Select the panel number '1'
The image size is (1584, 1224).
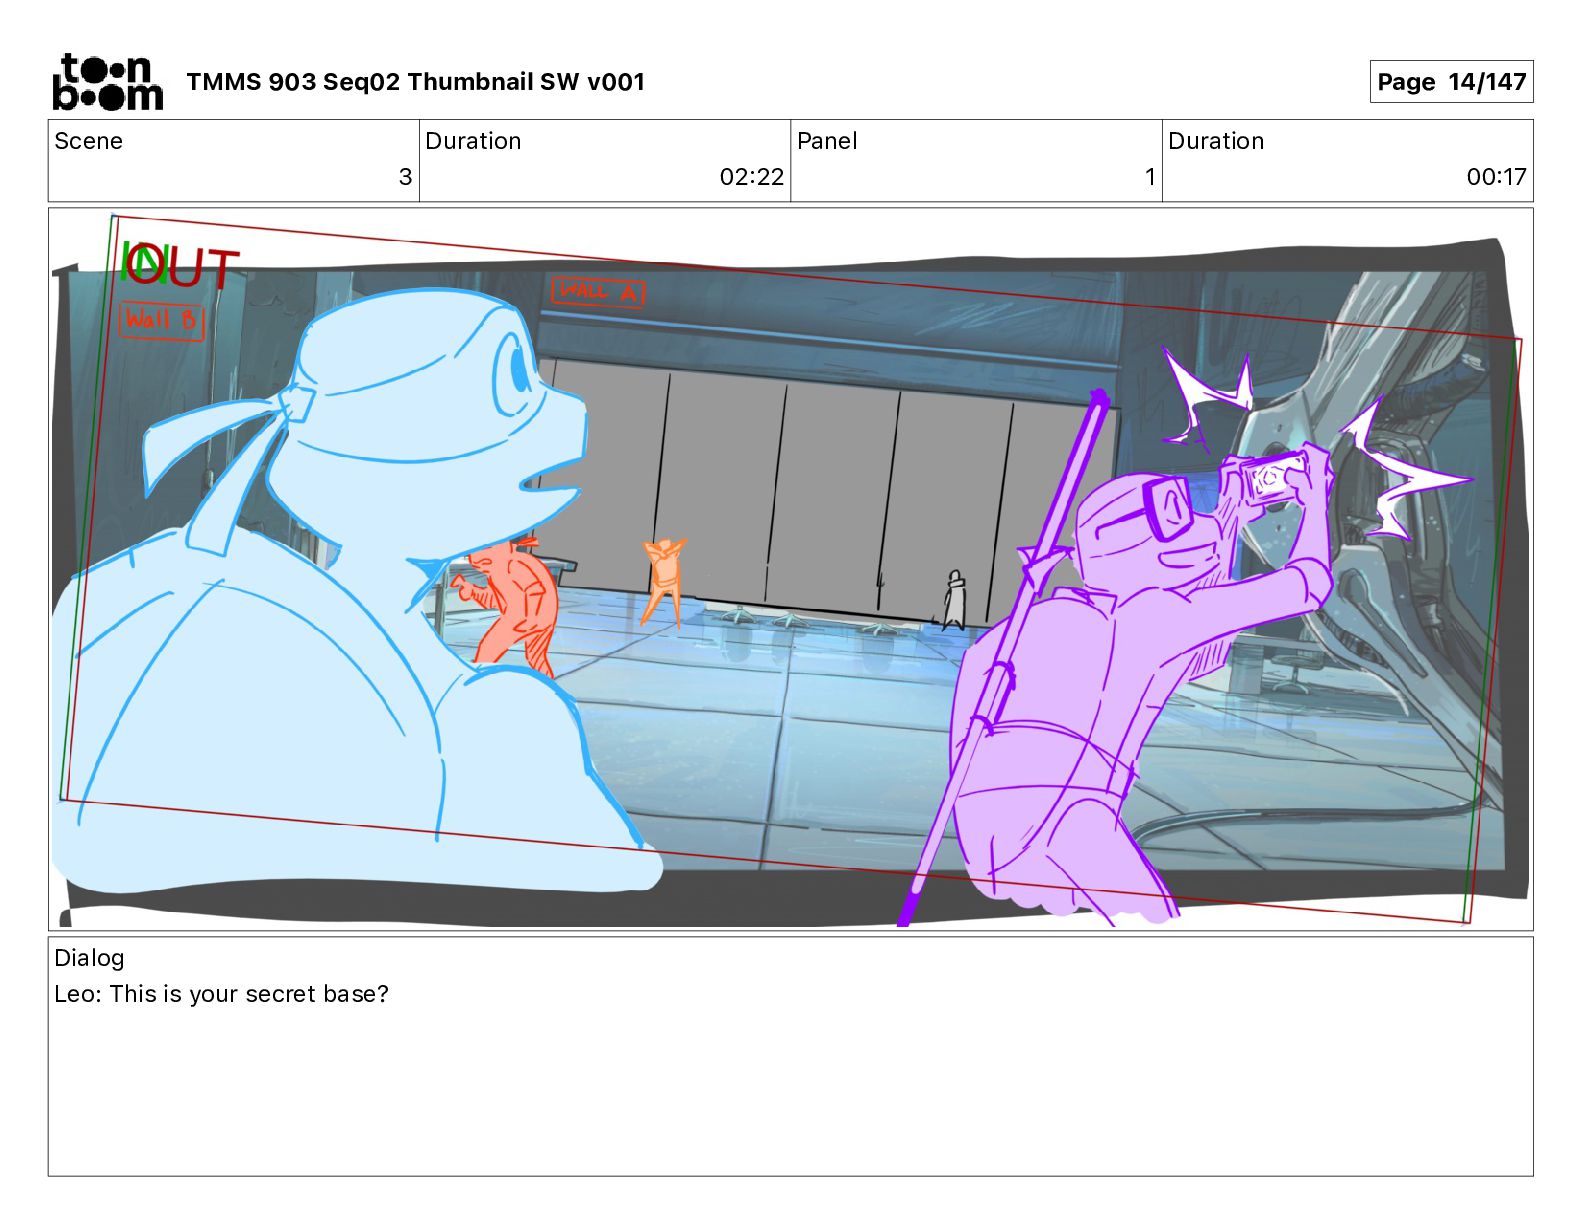[1150, 177]
